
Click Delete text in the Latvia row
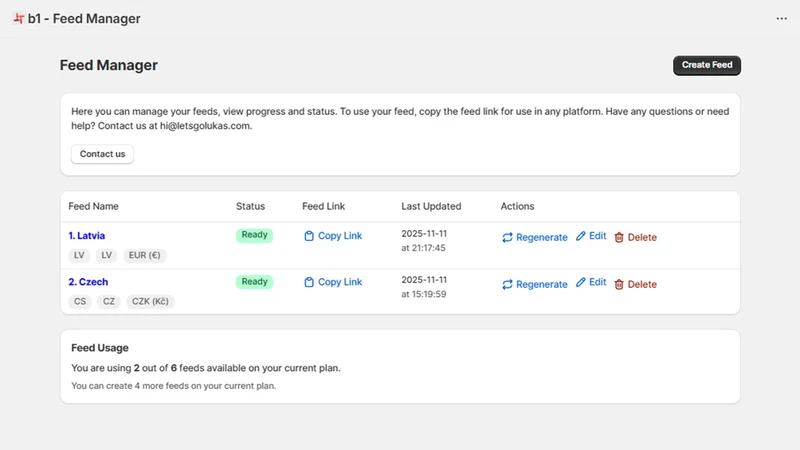tap(642, 237)
